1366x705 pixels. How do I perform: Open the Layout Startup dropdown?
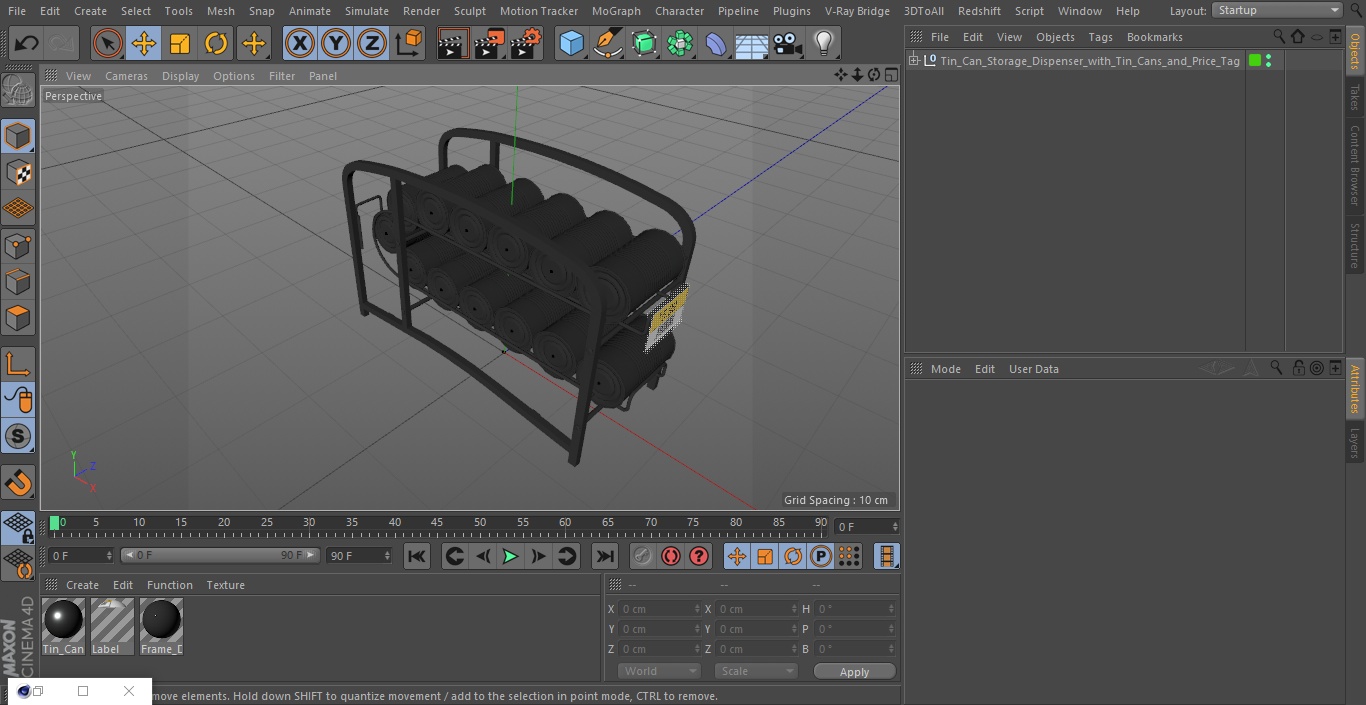click(x=1277, y=10)
